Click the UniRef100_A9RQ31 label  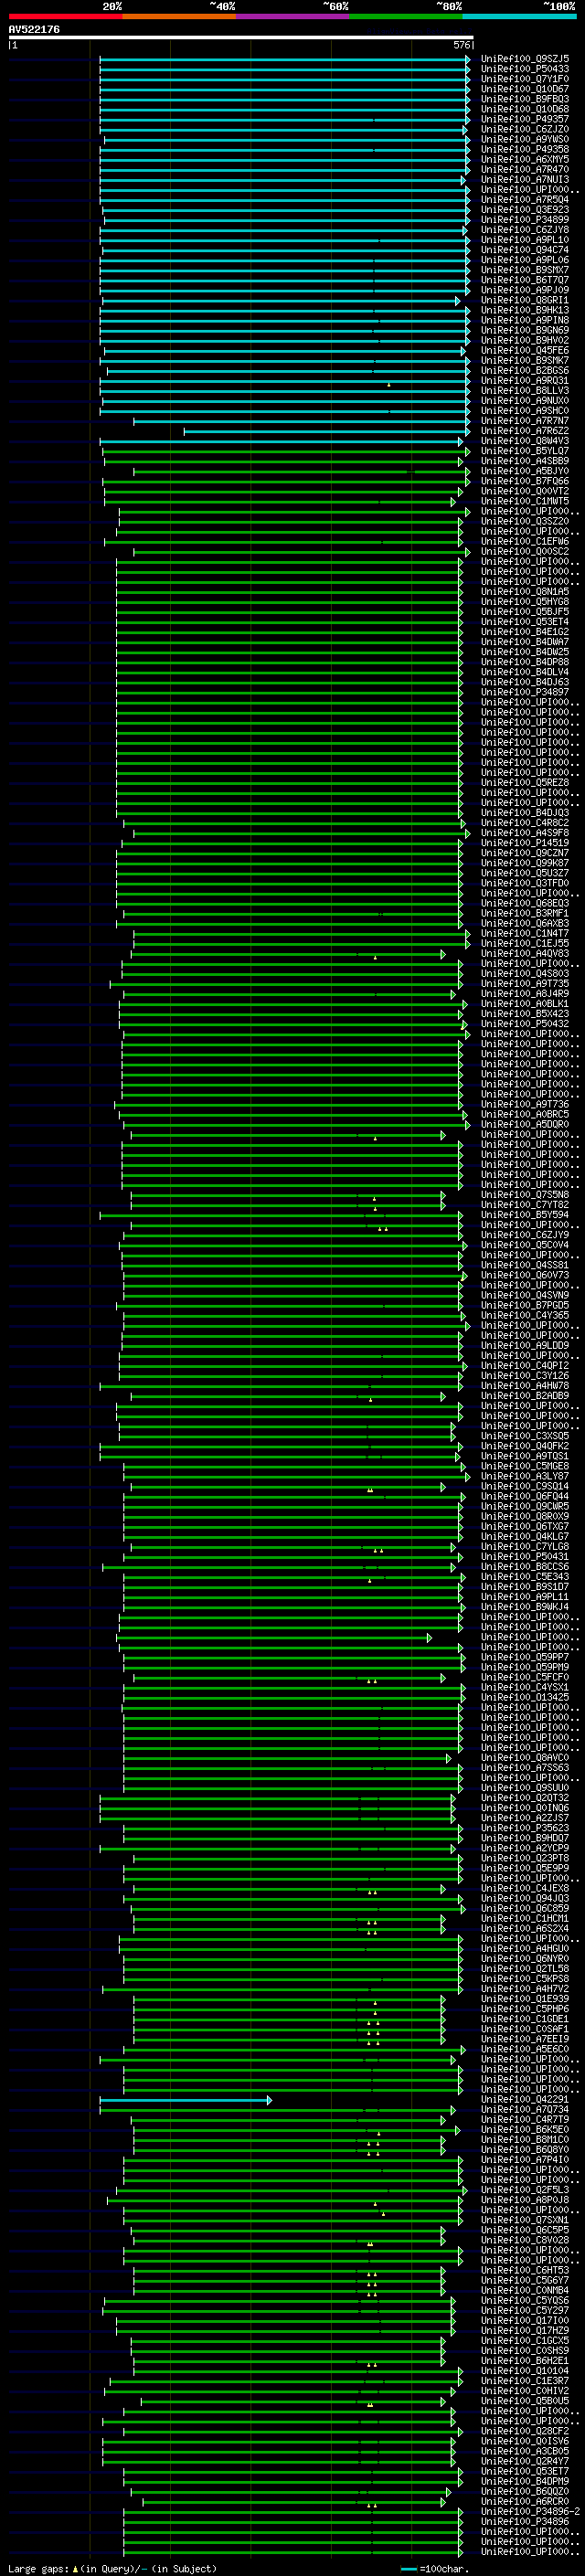point(525,380)
